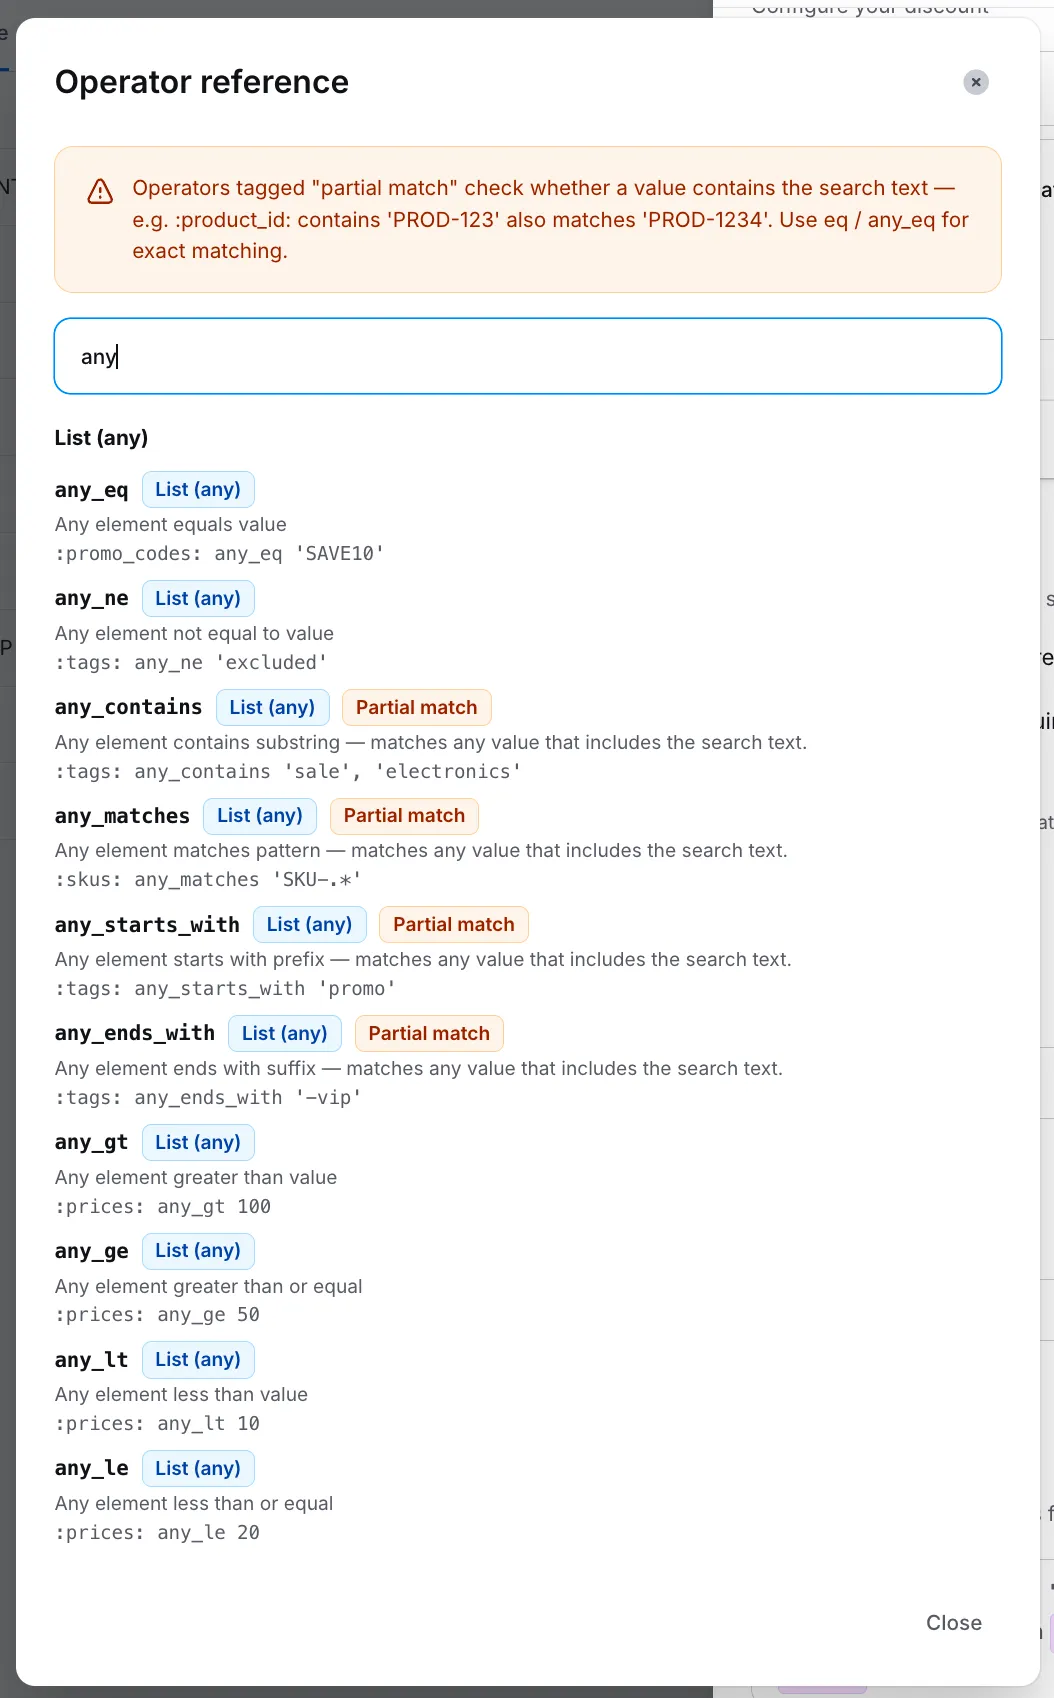Close the Operator reference dialog with X icon
Viewport: 1054px width, 1698px height.
(x=976, y=82)
